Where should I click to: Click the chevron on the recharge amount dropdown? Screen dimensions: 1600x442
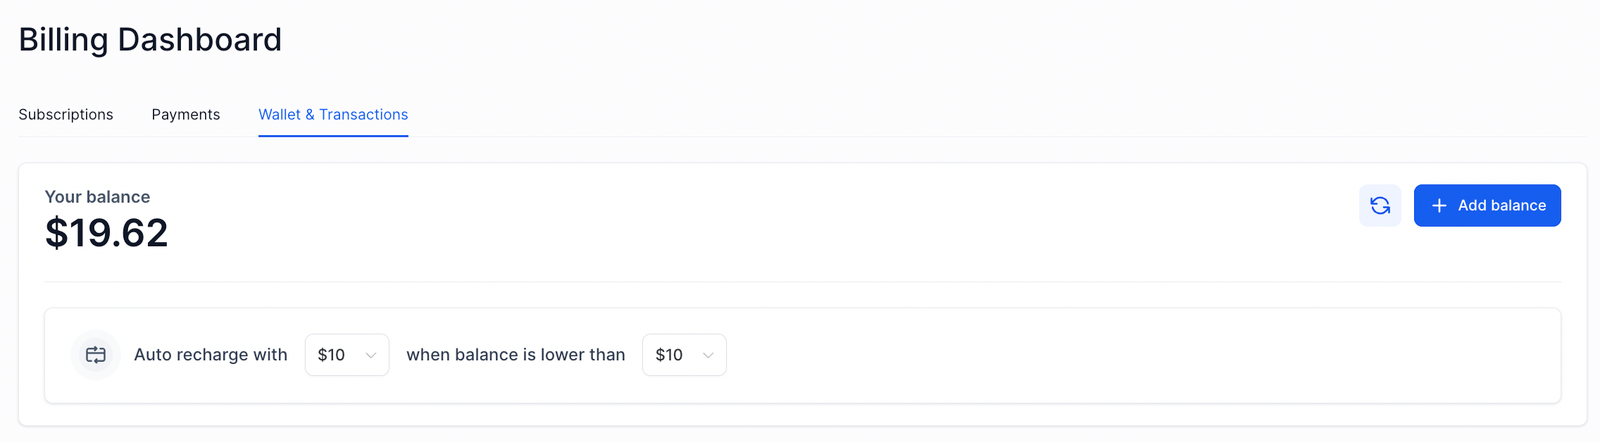tap(371, 355)
